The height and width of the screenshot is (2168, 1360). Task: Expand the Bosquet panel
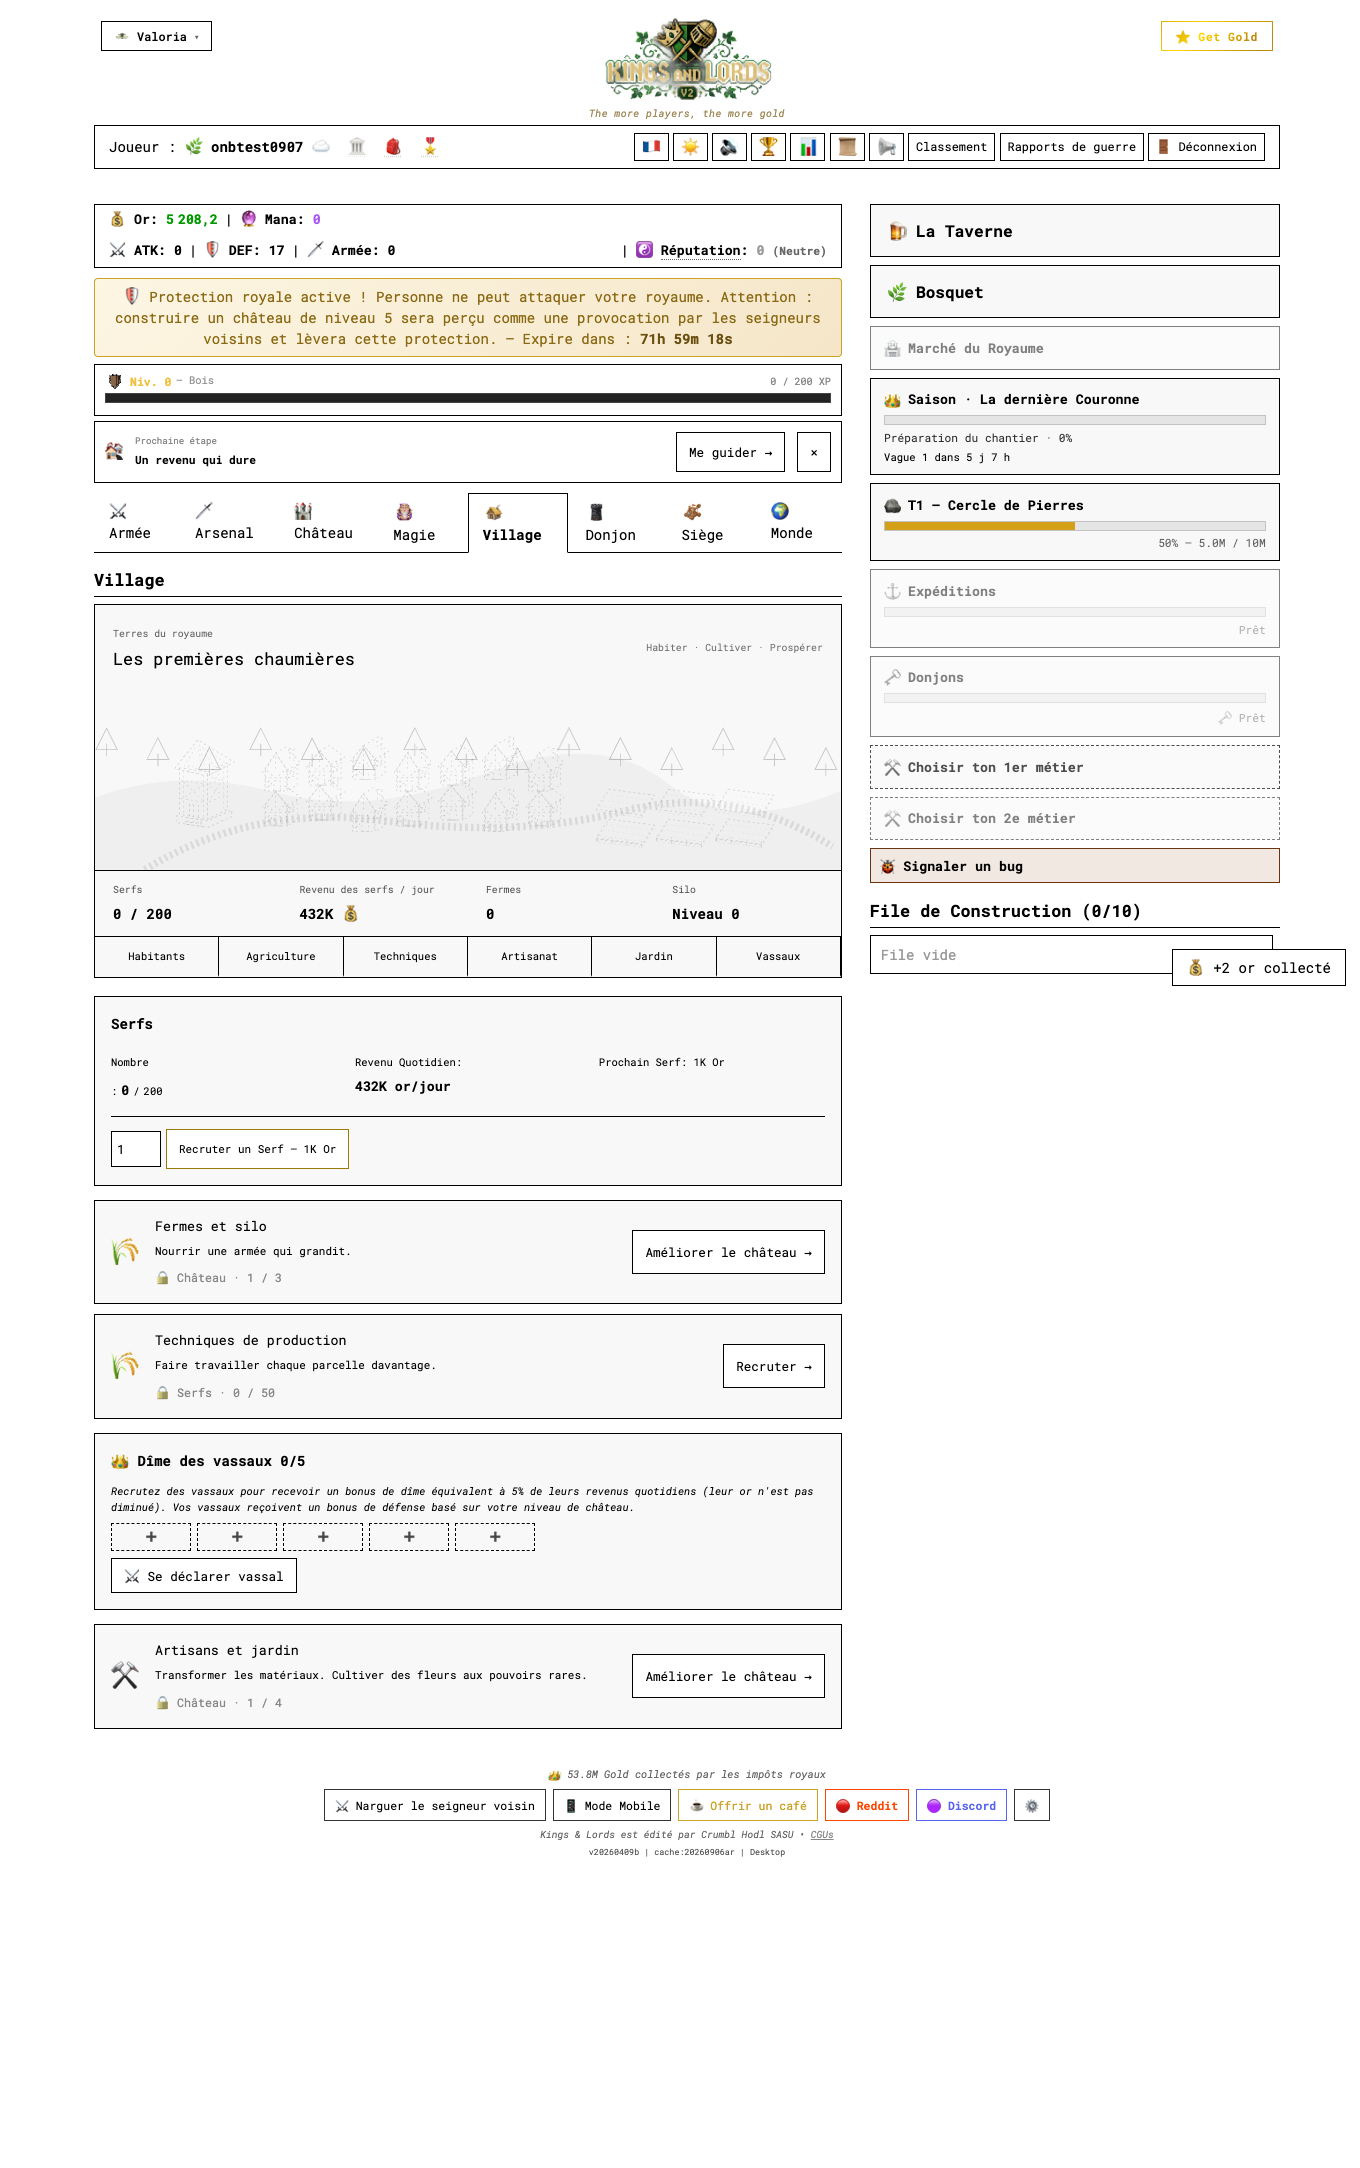pyautogui.click(x=1075, y=292)
